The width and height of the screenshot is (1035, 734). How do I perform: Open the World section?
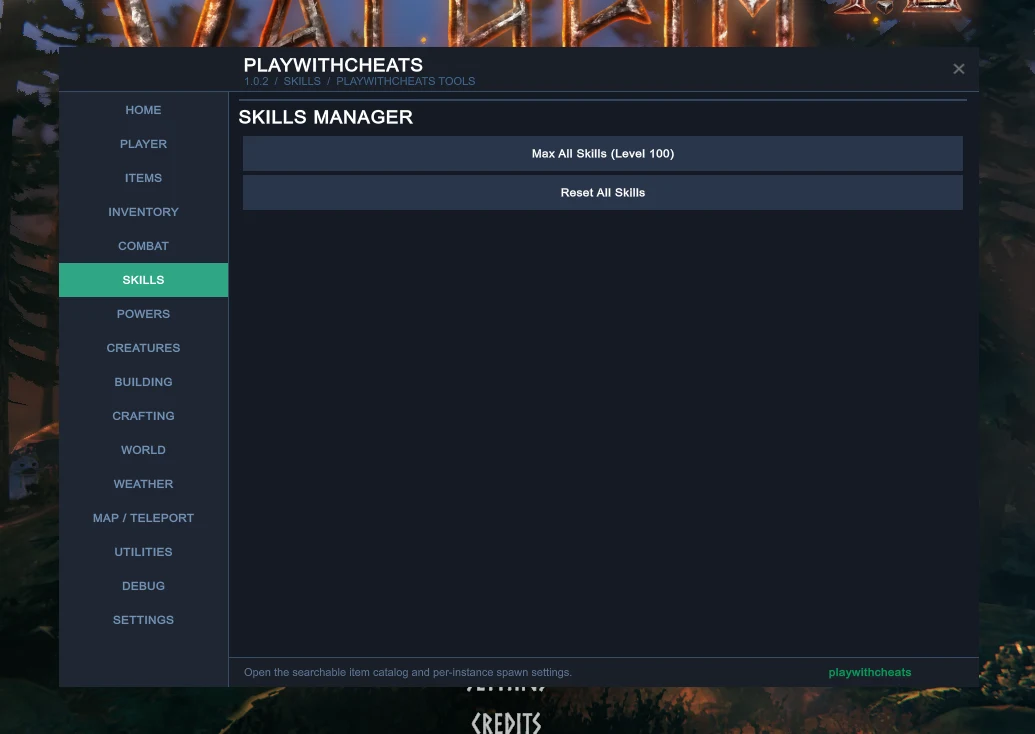(x=143, y=450)
